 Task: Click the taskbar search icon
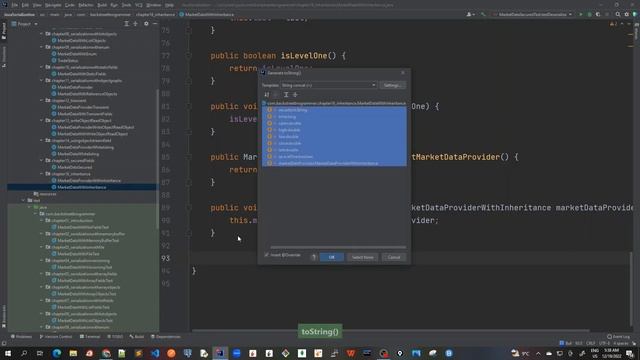pyautogui.click(x=24, y=353)
